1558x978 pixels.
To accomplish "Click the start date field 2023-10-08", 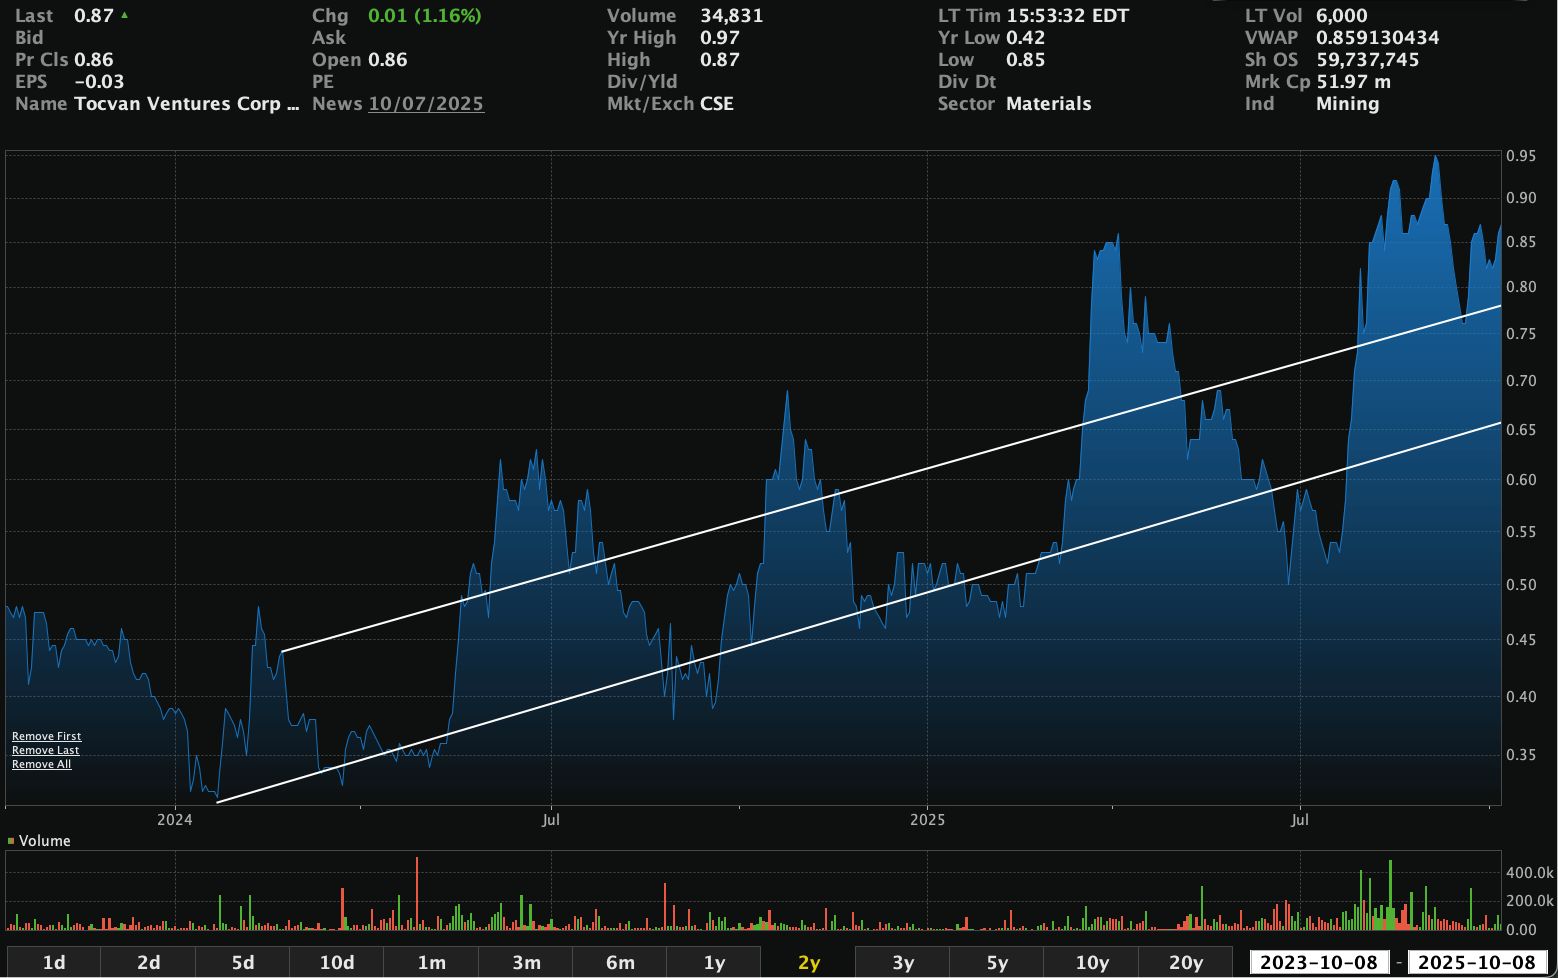I will pos(1319,962).
